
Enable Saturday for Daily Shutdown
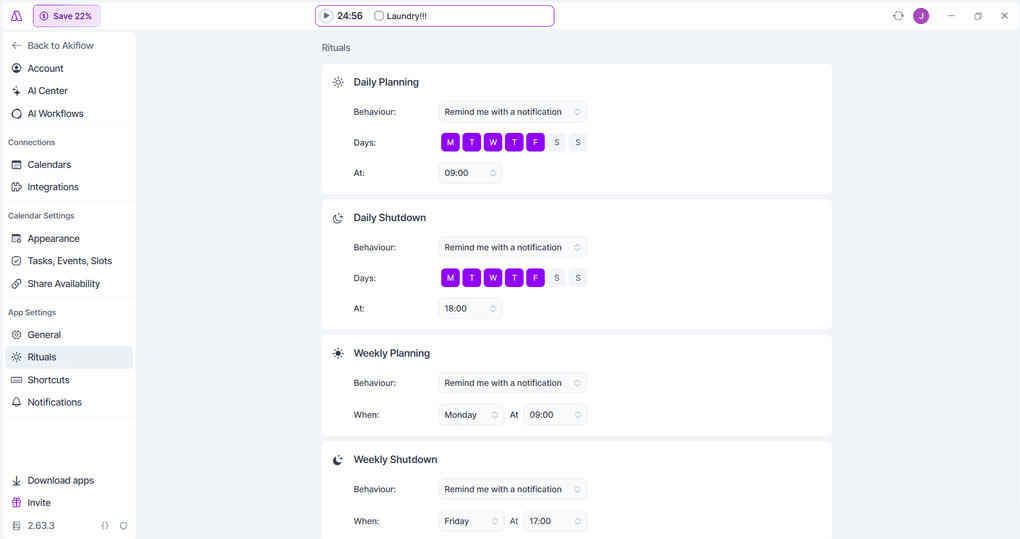[x=557, y=278]
